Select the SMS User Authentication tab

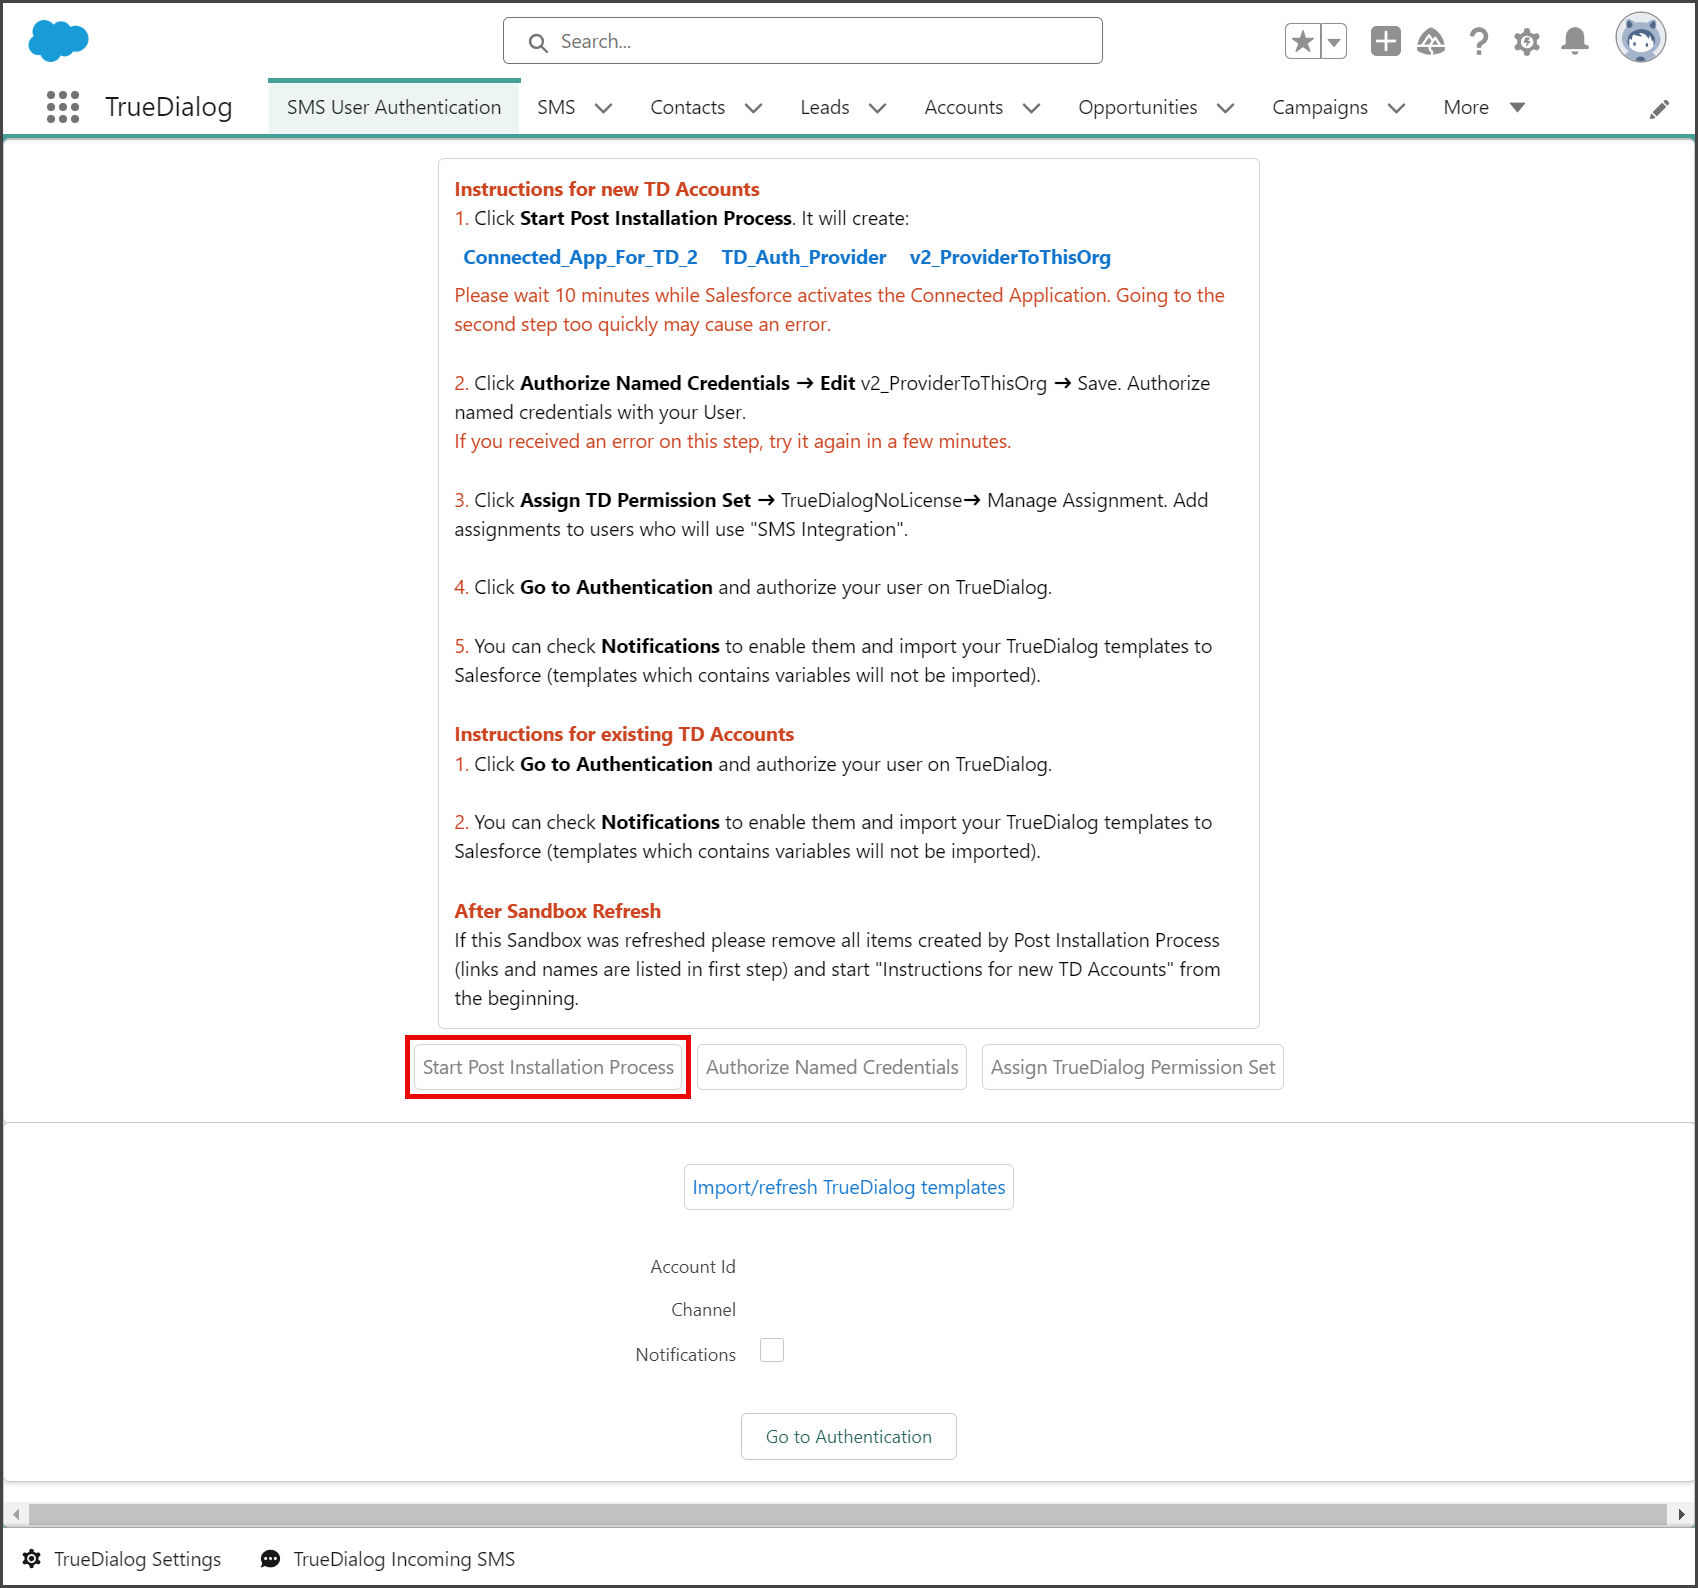[394, 107]
